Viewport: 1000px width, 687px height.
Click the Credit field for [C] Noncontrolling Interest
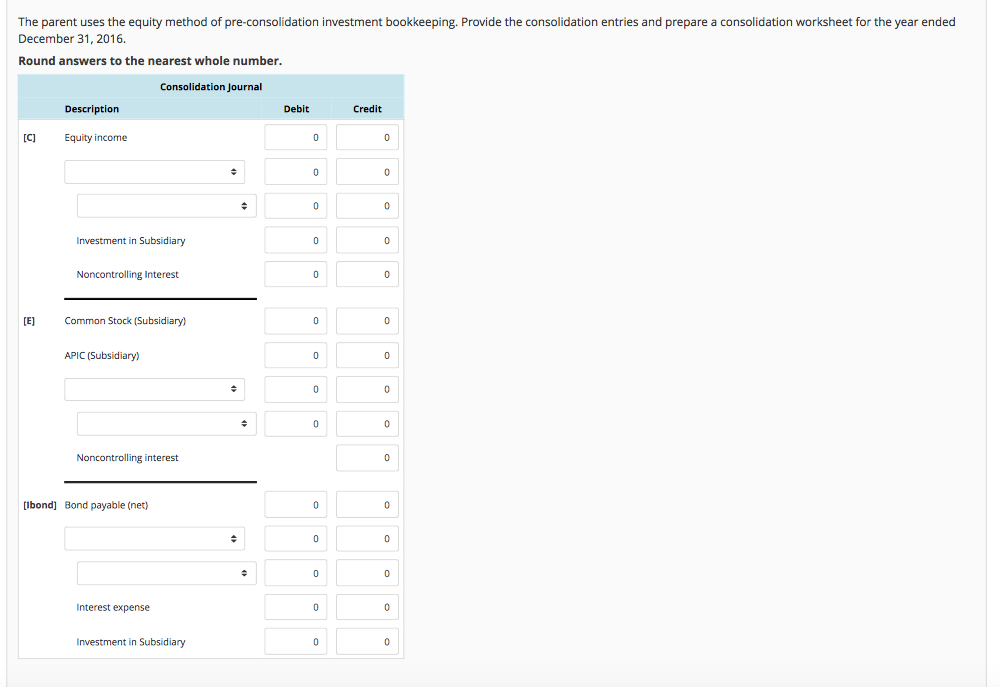(x=367, y=274)
